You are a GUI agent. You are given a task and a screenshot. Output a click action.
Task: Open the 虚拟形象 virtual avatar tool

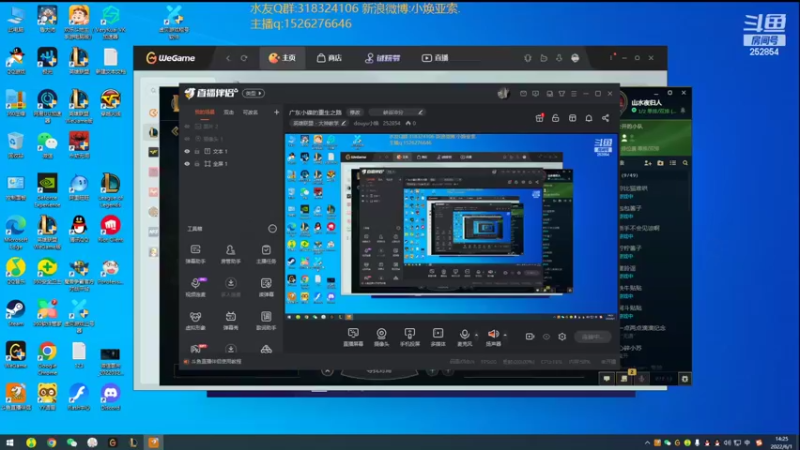[195, 320]
